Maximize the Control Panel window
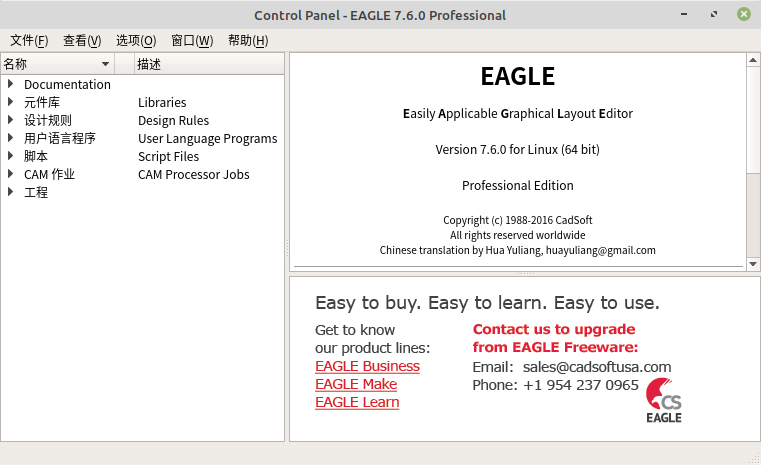Screen dimensions: 761x465 pos(714,14)
